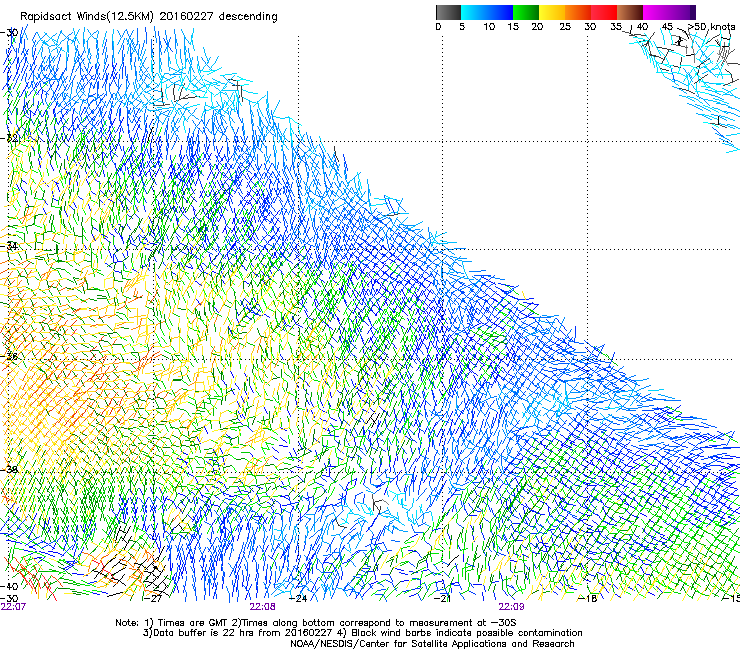Click the brown 35–40 knots legend swatch
The width and height of the screenshot is (740, 650).
click(x=630, y=12)
